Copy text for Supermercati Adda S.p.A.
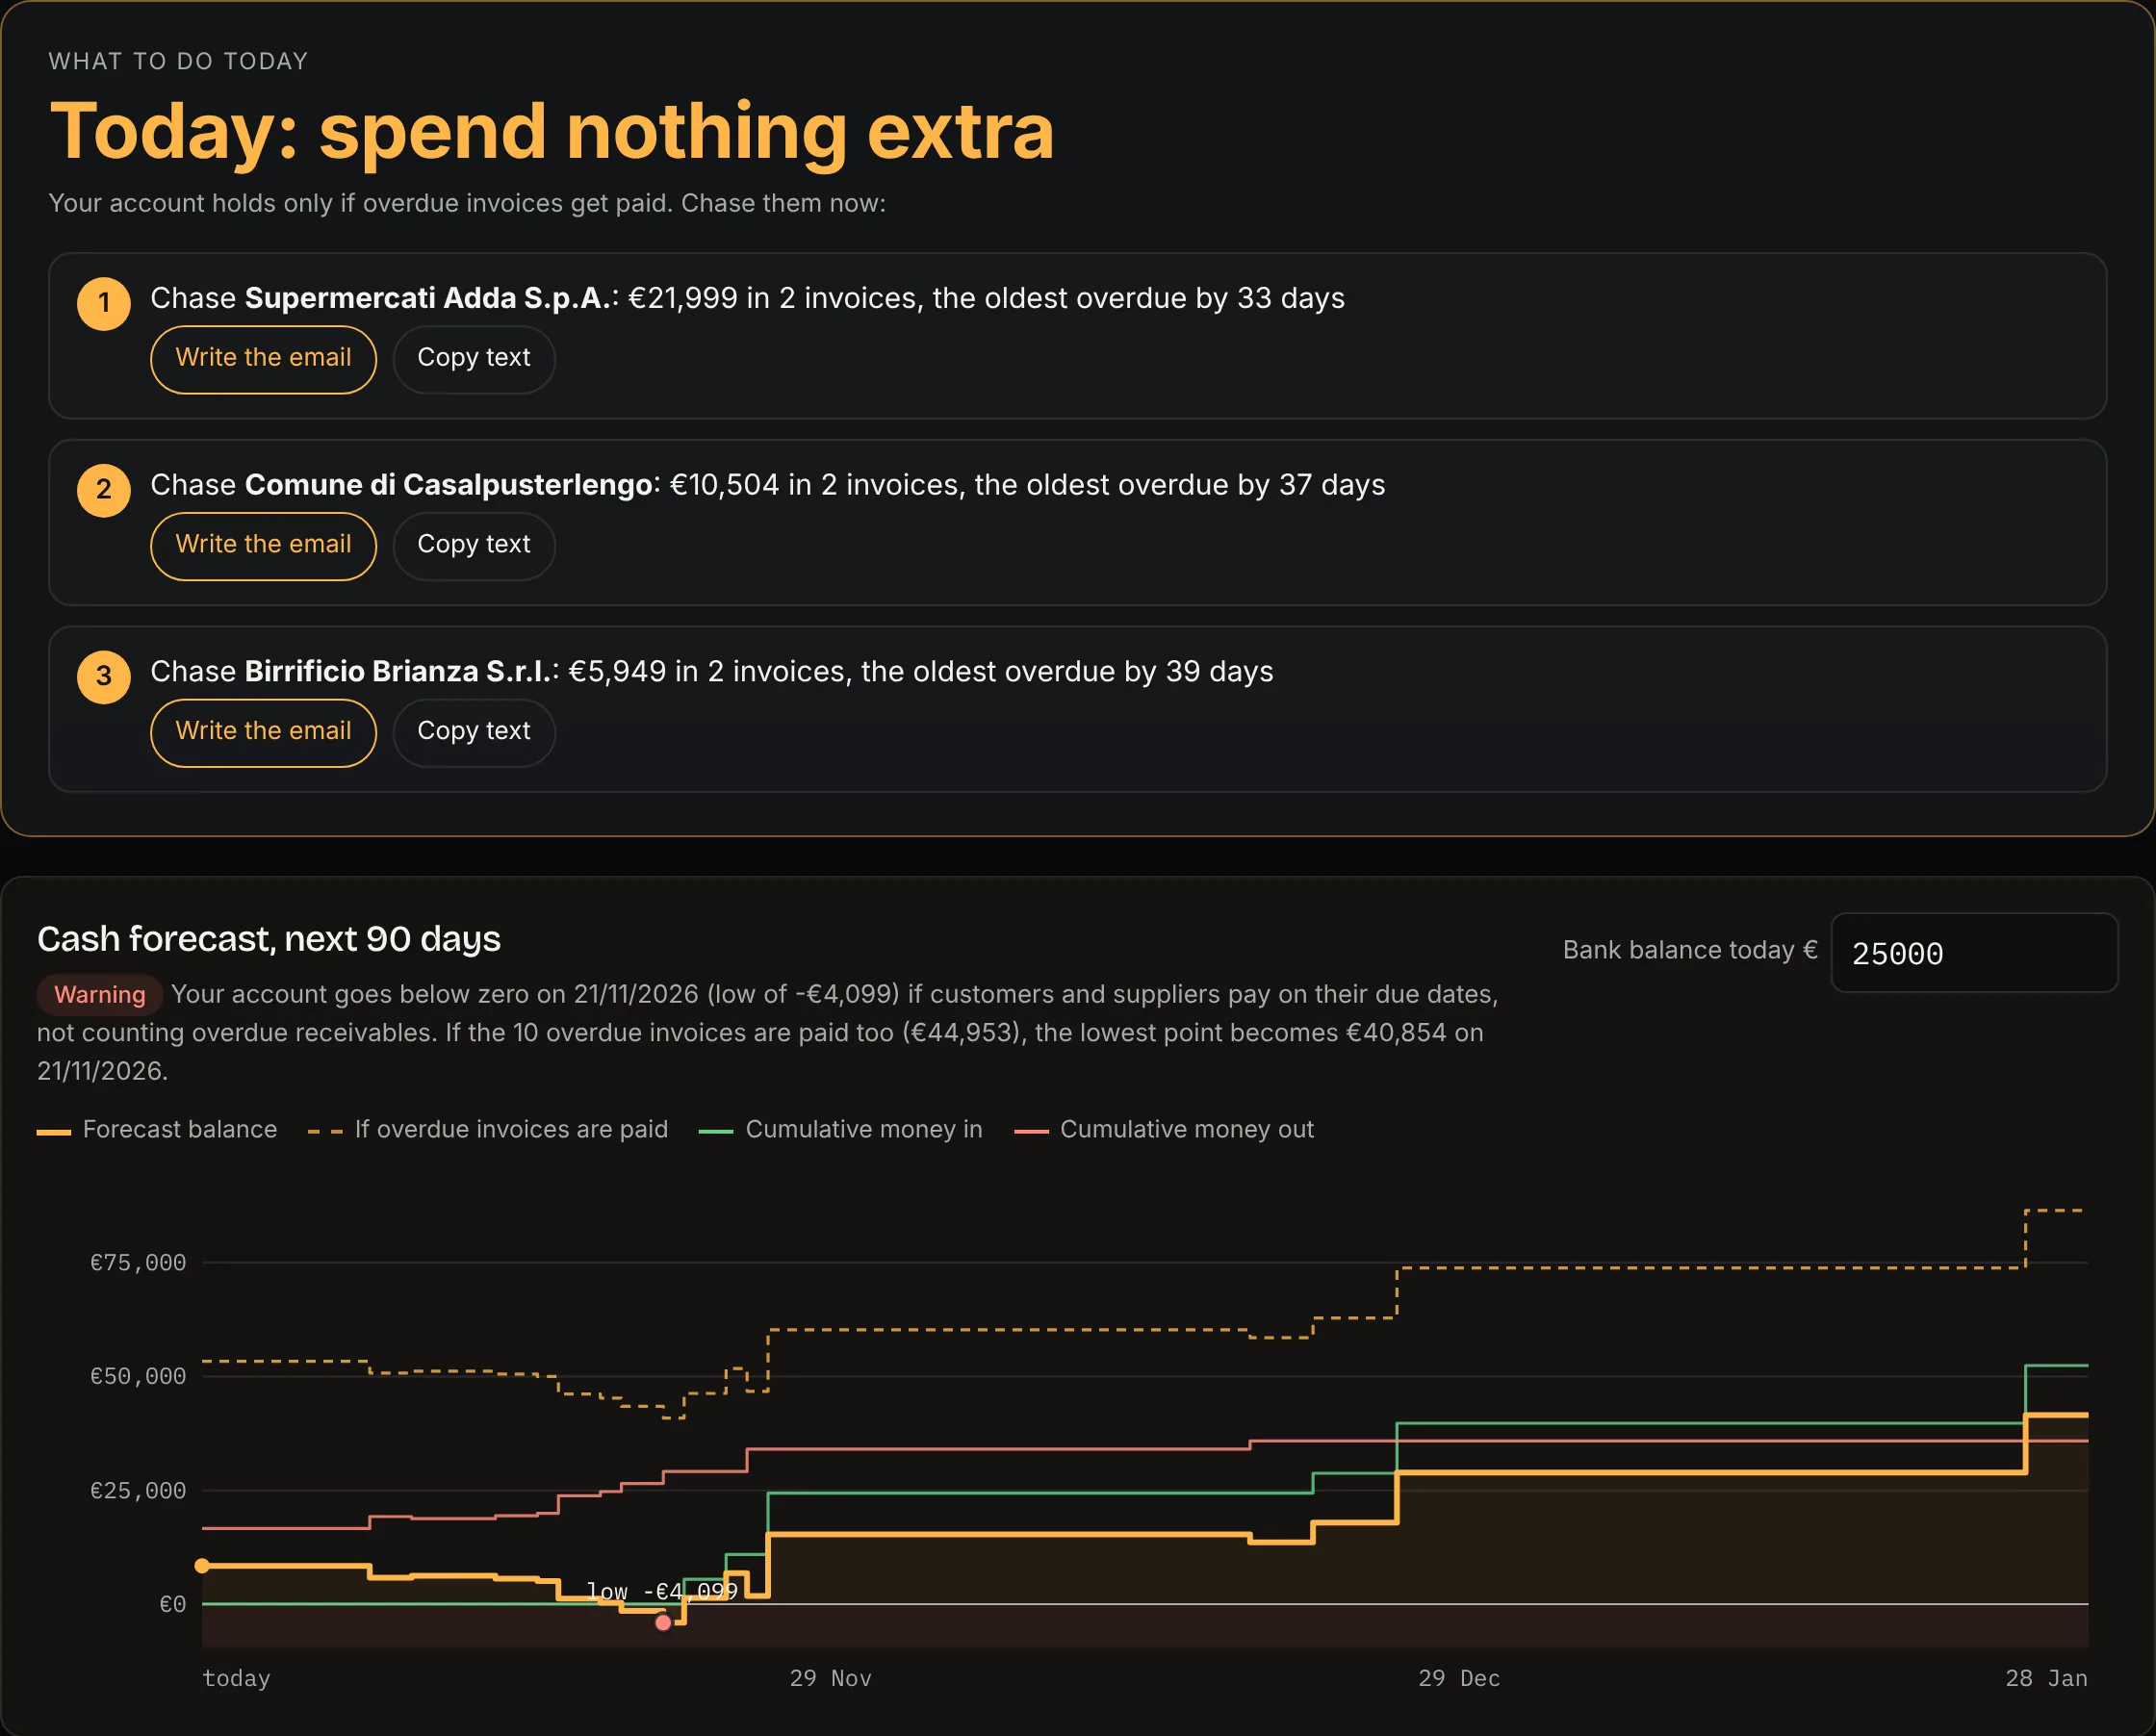 tap(473, 359)
